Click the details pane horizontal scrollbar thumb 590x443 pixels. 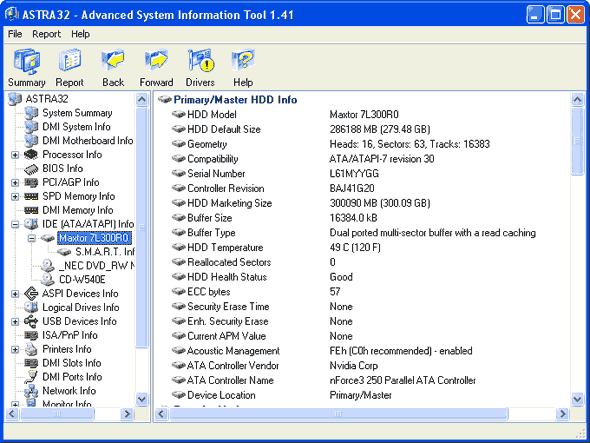[x=339, y=414]
